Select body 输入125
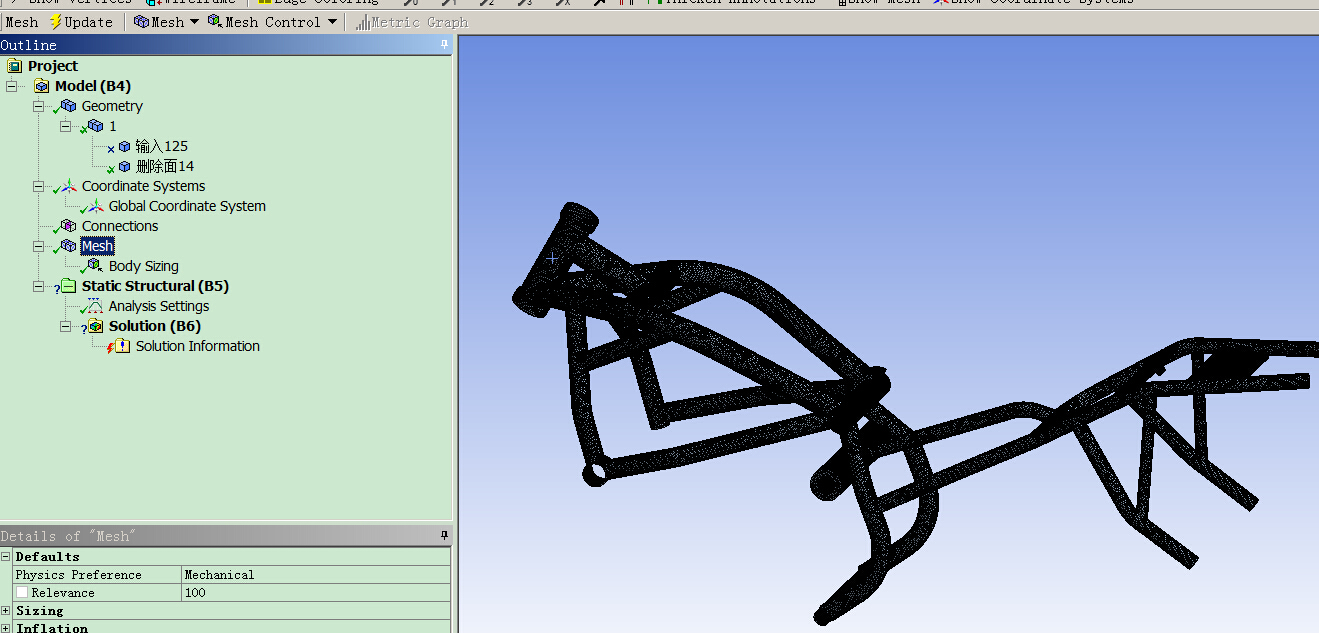This screenshot has width=1319, height=633. click(x=162, y=146)
